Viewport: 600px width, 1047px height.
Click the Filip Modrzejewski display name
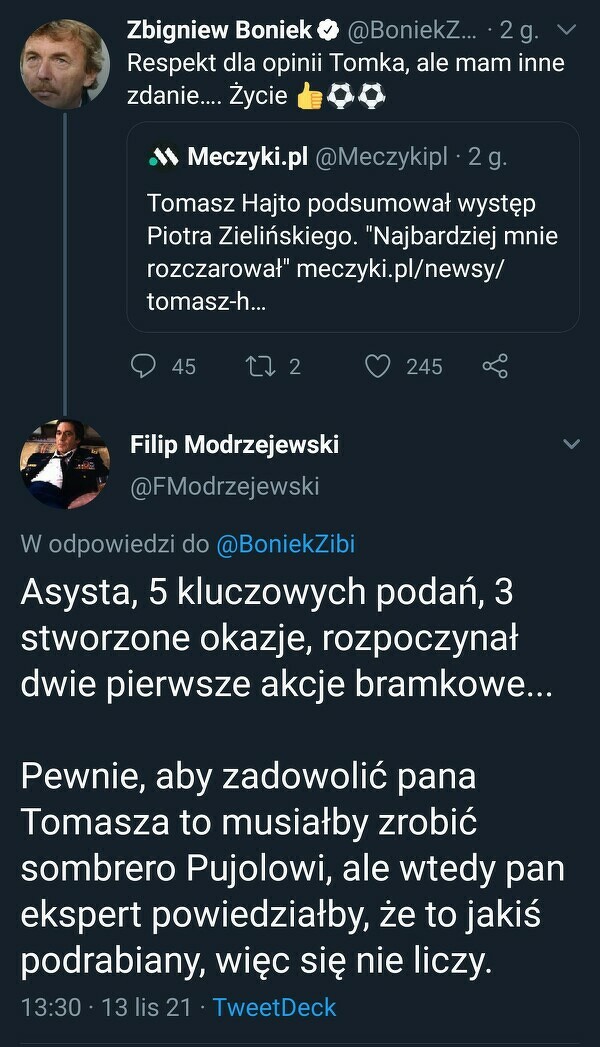(235, 444)
